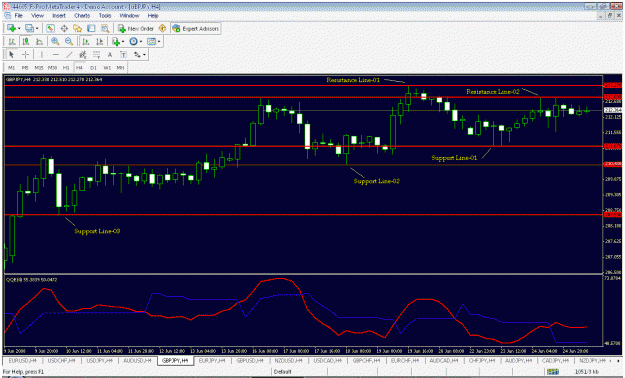Launch MetaEditor via yellow diamond icon
Image resolution: width=625 pixels, height=378 pixels.
(x=162, y=28)
